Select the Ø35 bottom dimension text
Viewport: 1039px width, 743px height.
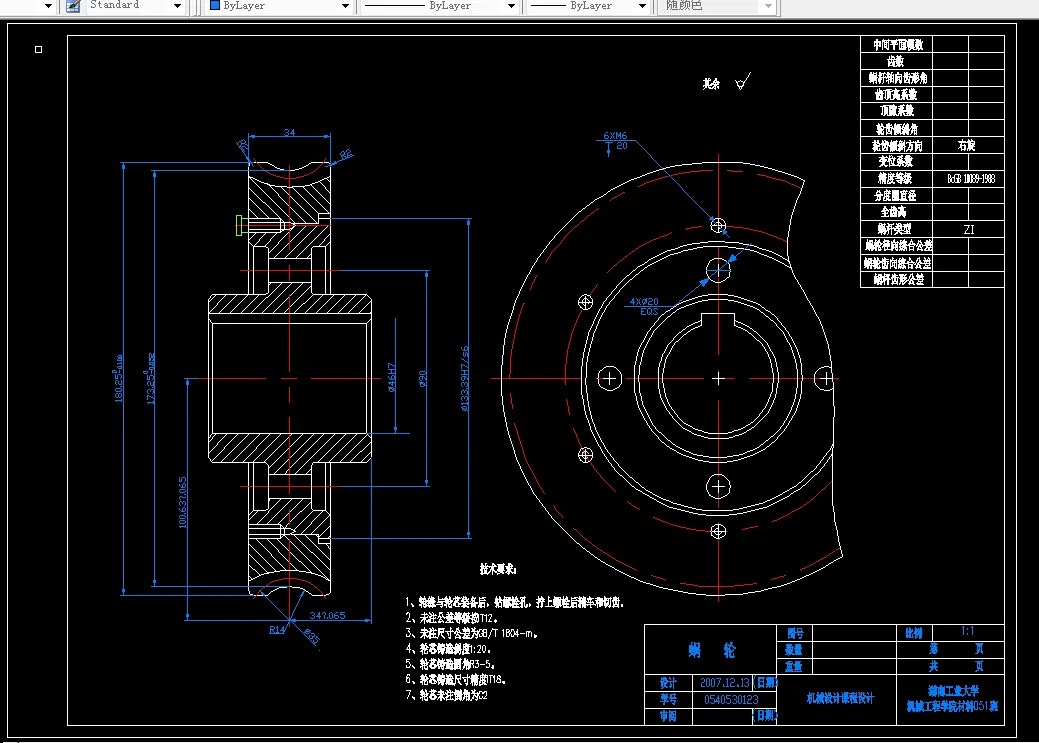click(x=311, y=636)
